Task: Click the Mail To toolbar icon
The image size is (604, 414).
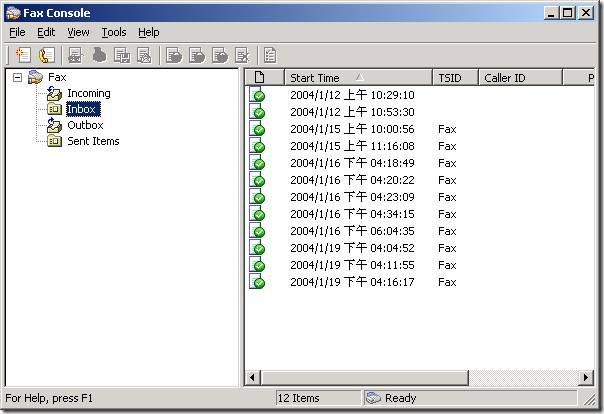Action: (144, 55)
